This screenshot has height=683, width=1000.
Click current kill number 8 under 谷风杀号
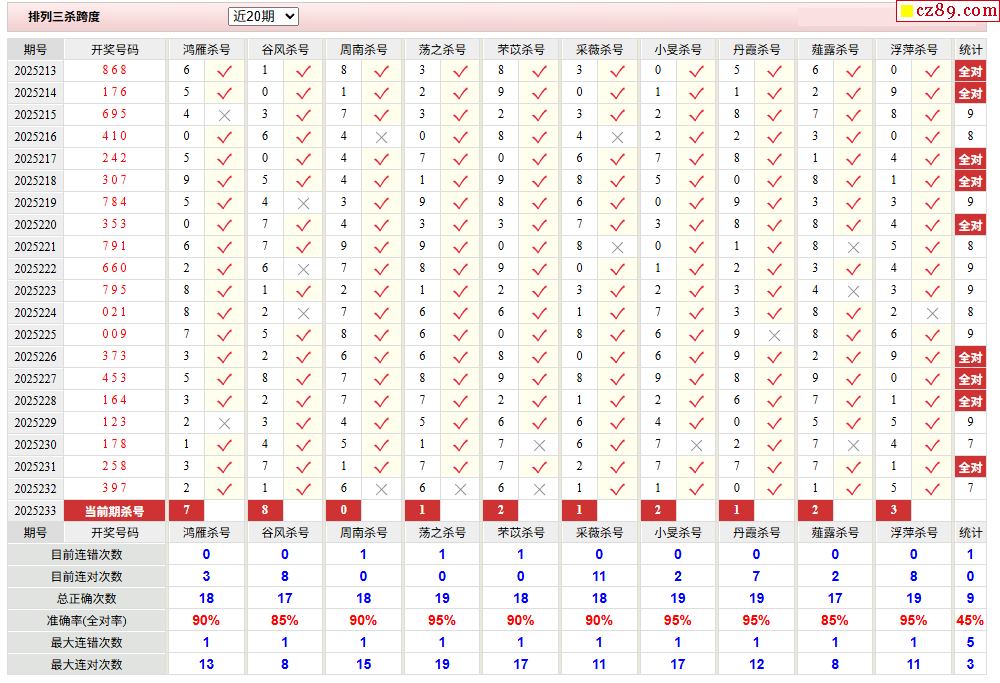265,510
